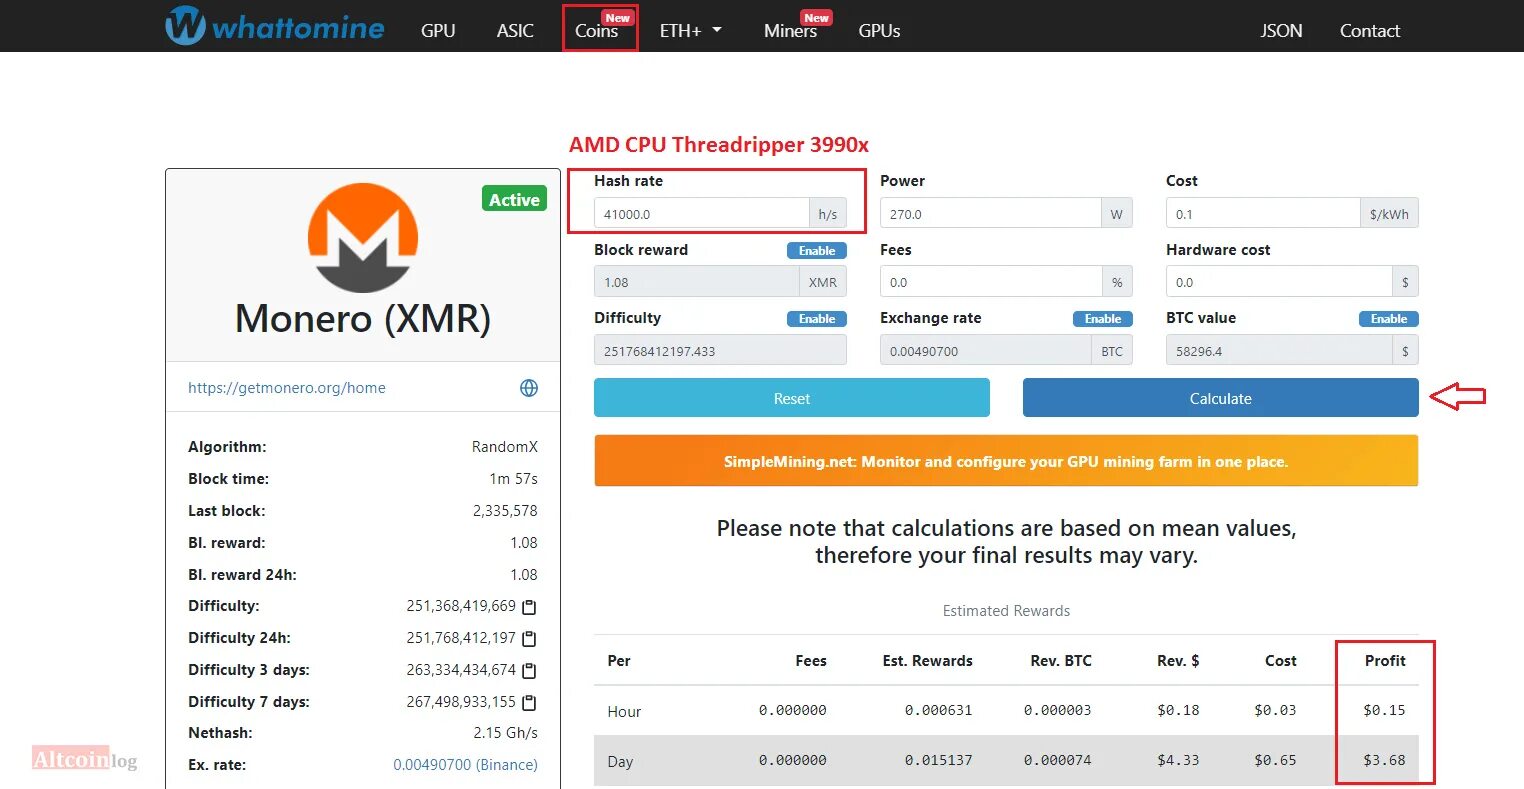
Task: Select the RandomX algorithm value
Action: 504,447
